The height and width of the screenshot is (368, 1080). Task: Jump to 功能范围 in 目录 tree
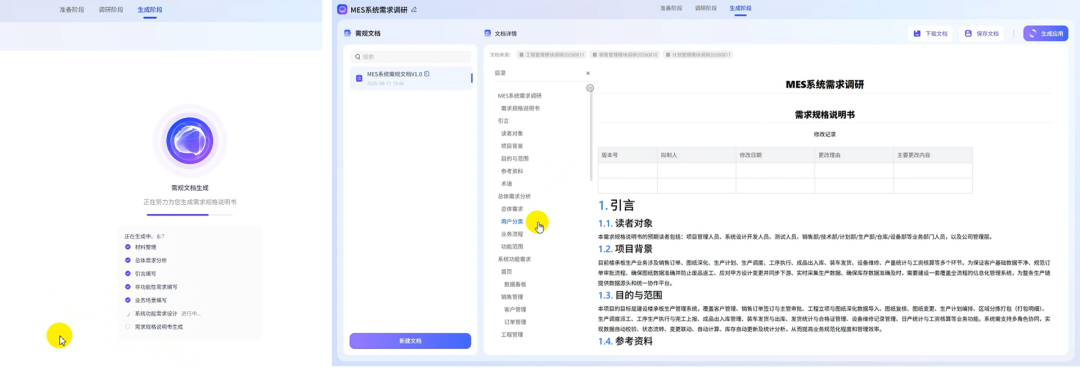tap(512, 246)
